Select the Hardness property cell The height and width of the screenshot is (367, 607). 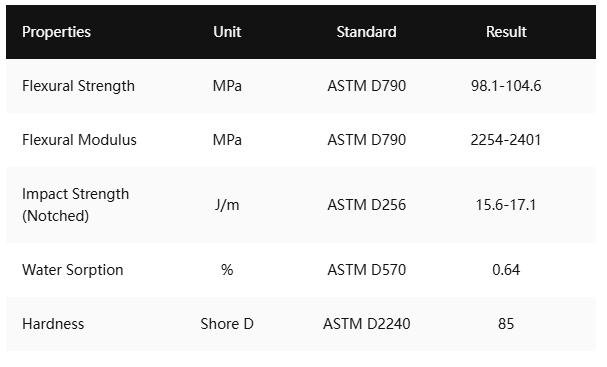53,324
